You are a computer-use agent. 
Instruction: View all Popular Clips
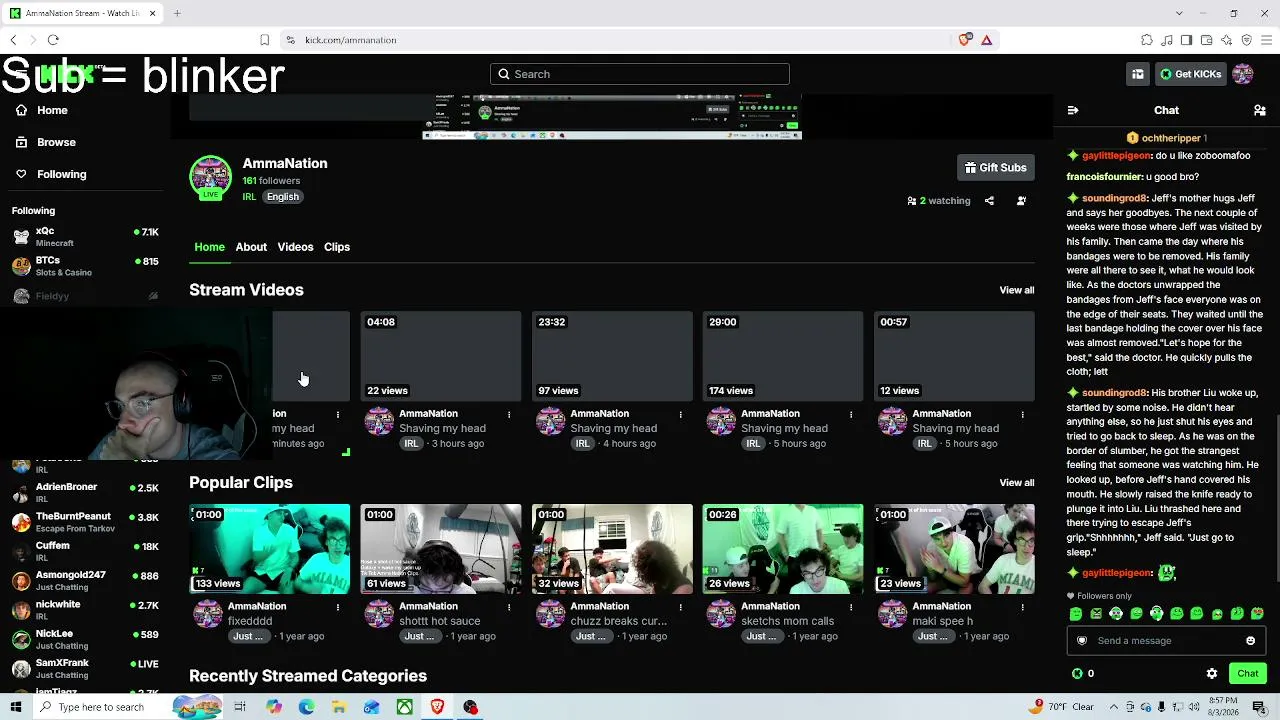coord(1017,483)
